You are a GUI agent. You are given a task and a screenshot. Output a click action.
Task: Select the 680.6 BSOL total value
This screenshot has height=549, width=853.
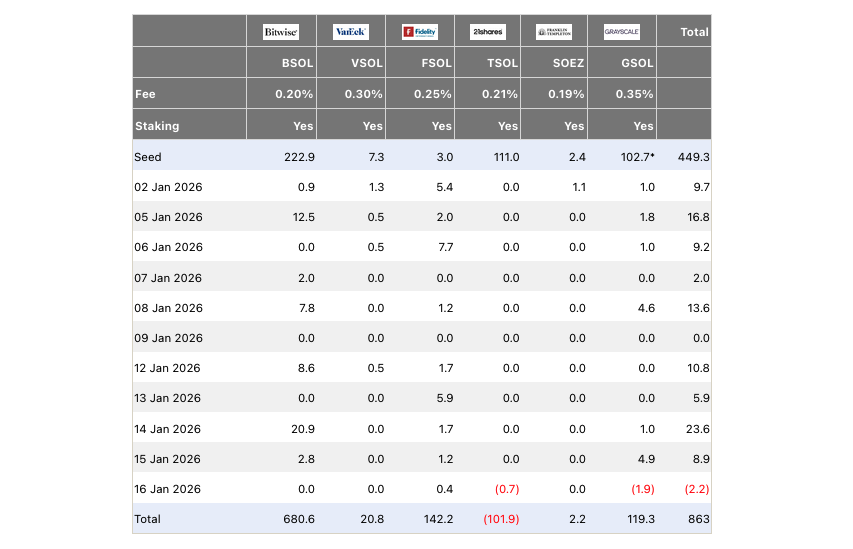click(x=297, y=519)
